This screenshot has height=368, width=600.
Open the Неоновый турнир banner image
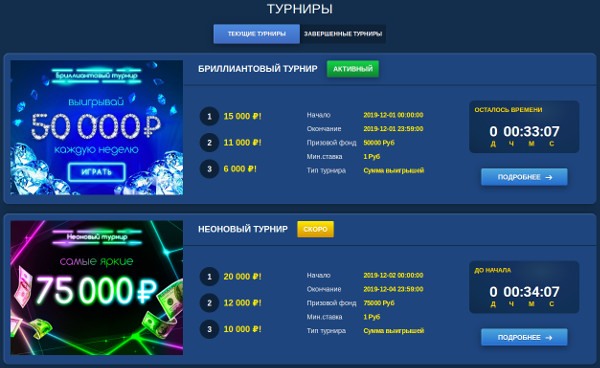[97, 288]
